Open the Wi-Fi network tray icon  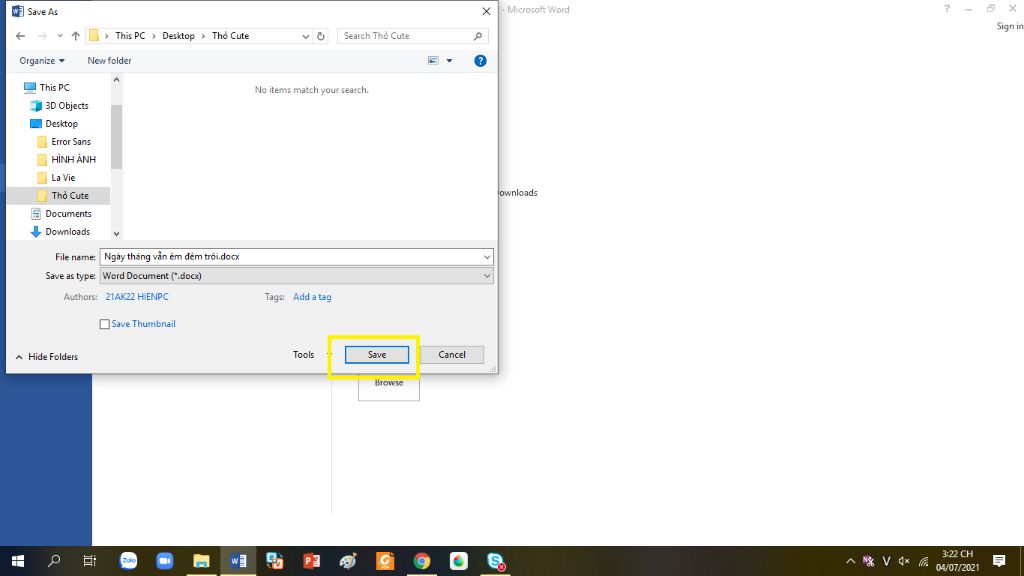click(x=923, y=561)
